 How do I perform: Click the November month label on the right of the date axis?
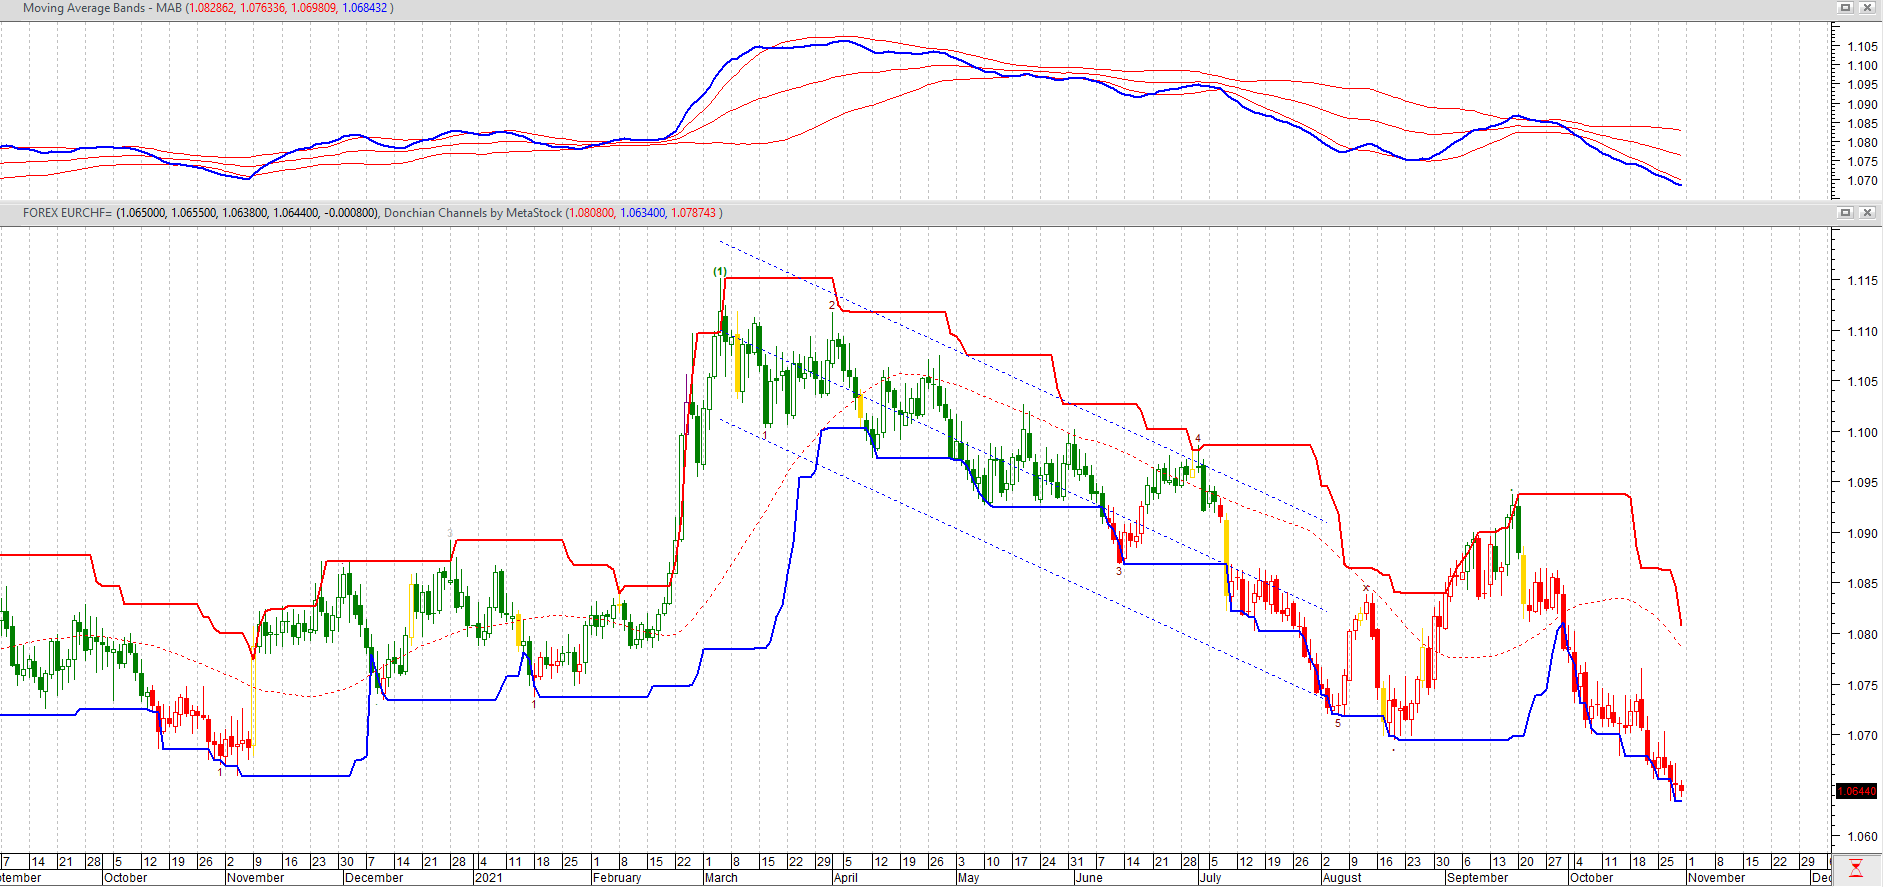pos(1716,878)
